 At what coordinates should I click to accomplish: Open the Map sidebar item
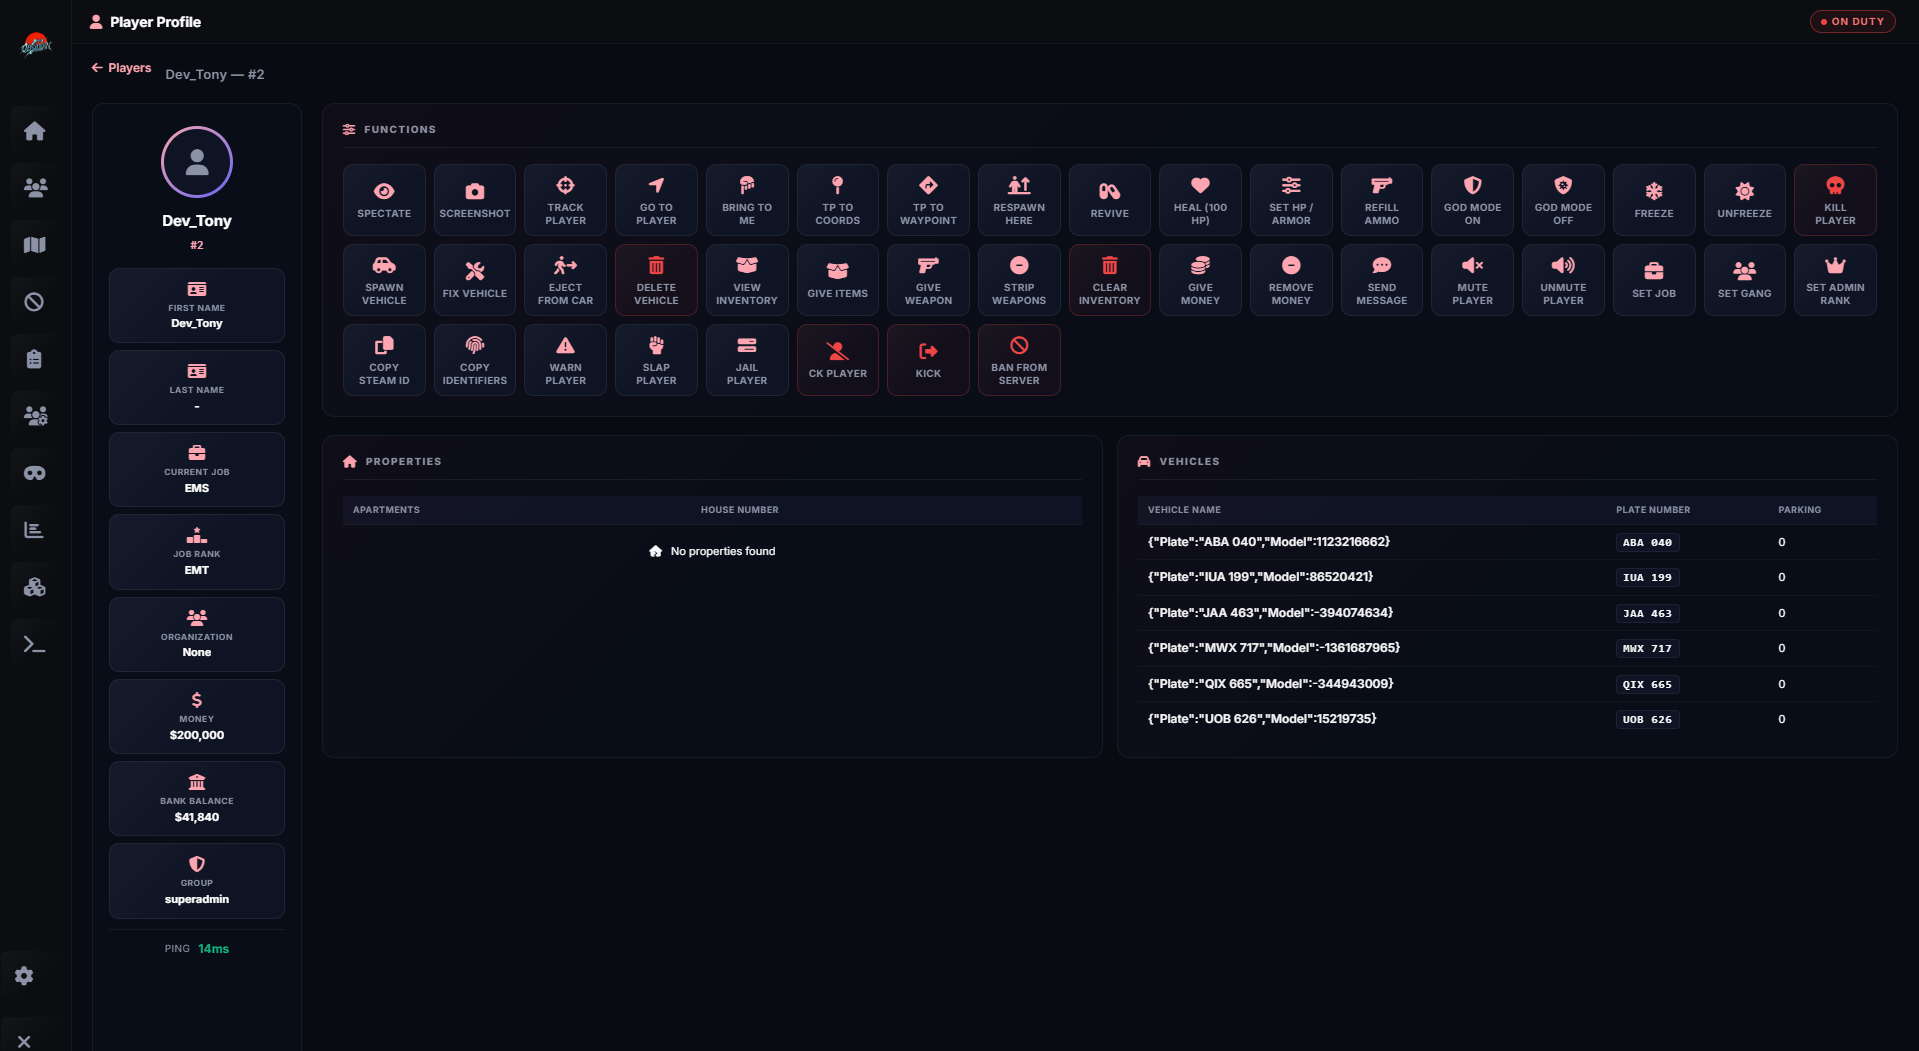35,245
